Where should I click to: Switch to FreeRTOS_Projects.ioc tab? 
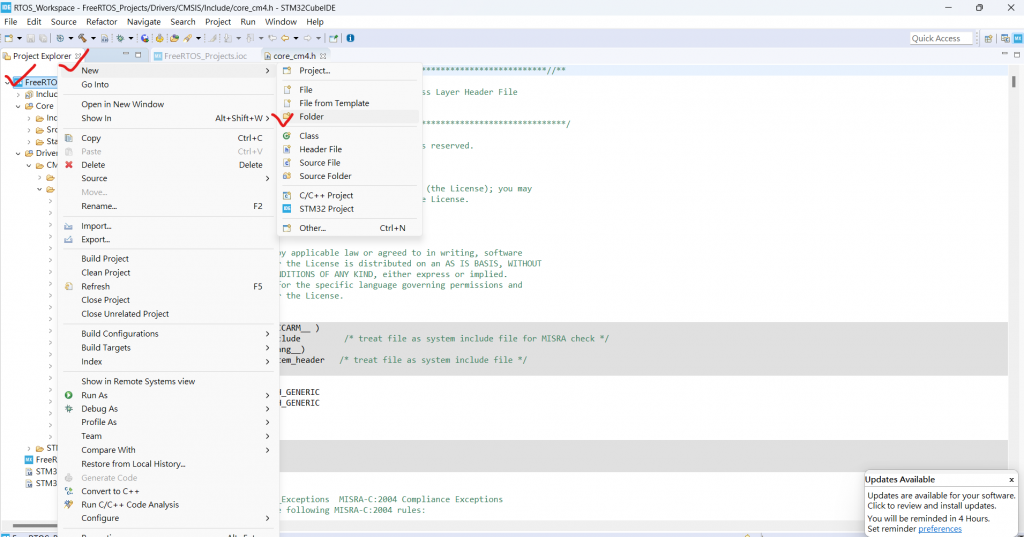click(x=200, y=56)
